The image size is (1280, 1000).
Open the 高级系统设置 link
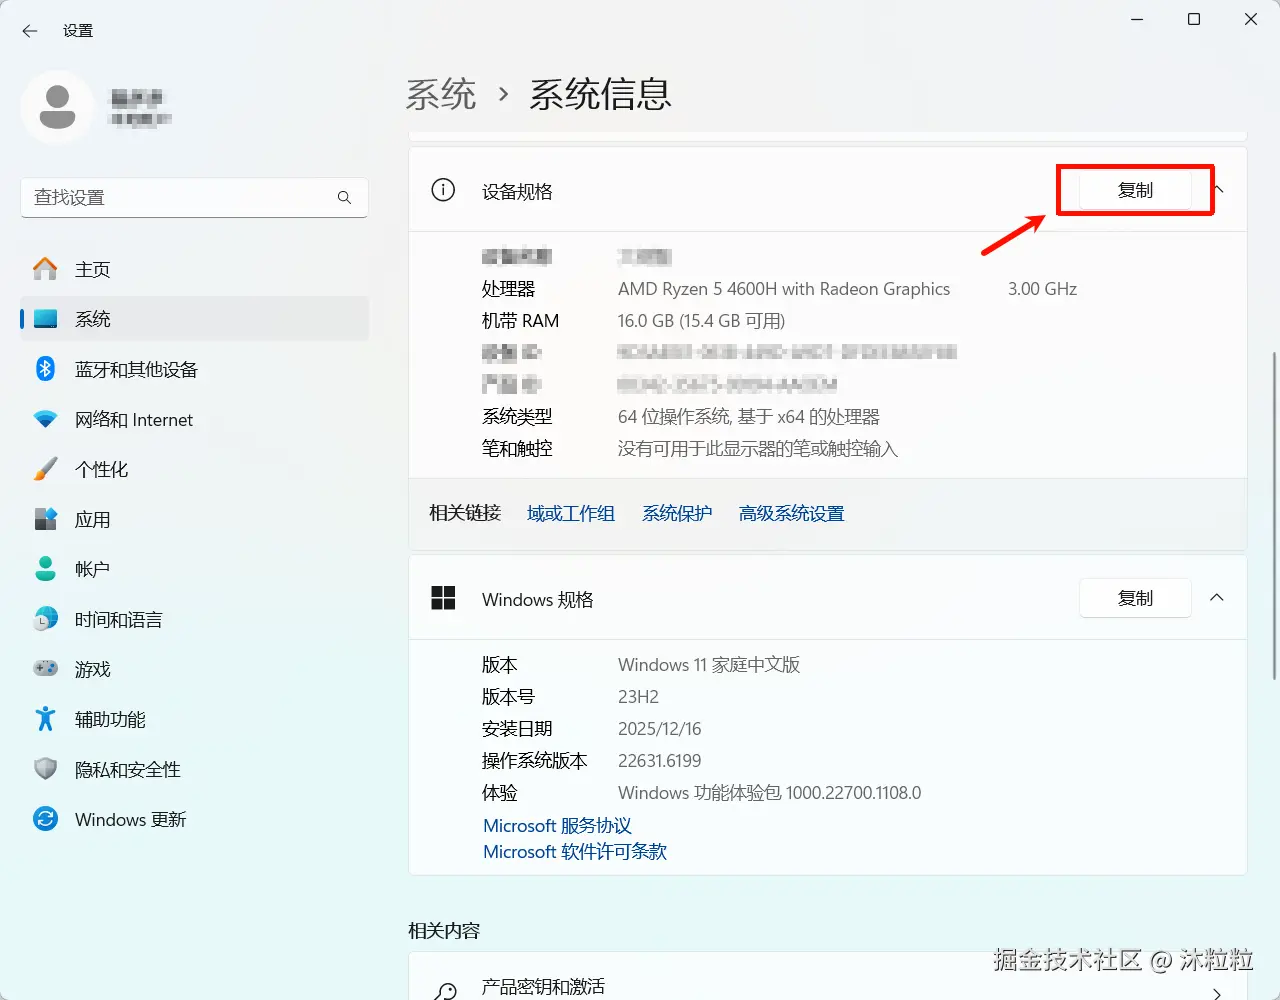791,513
